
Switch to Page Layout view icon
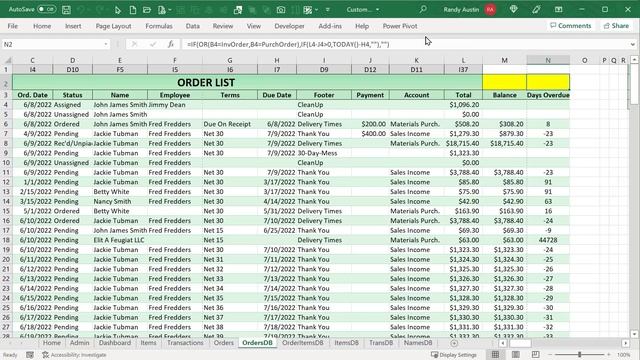pos(516,355)
